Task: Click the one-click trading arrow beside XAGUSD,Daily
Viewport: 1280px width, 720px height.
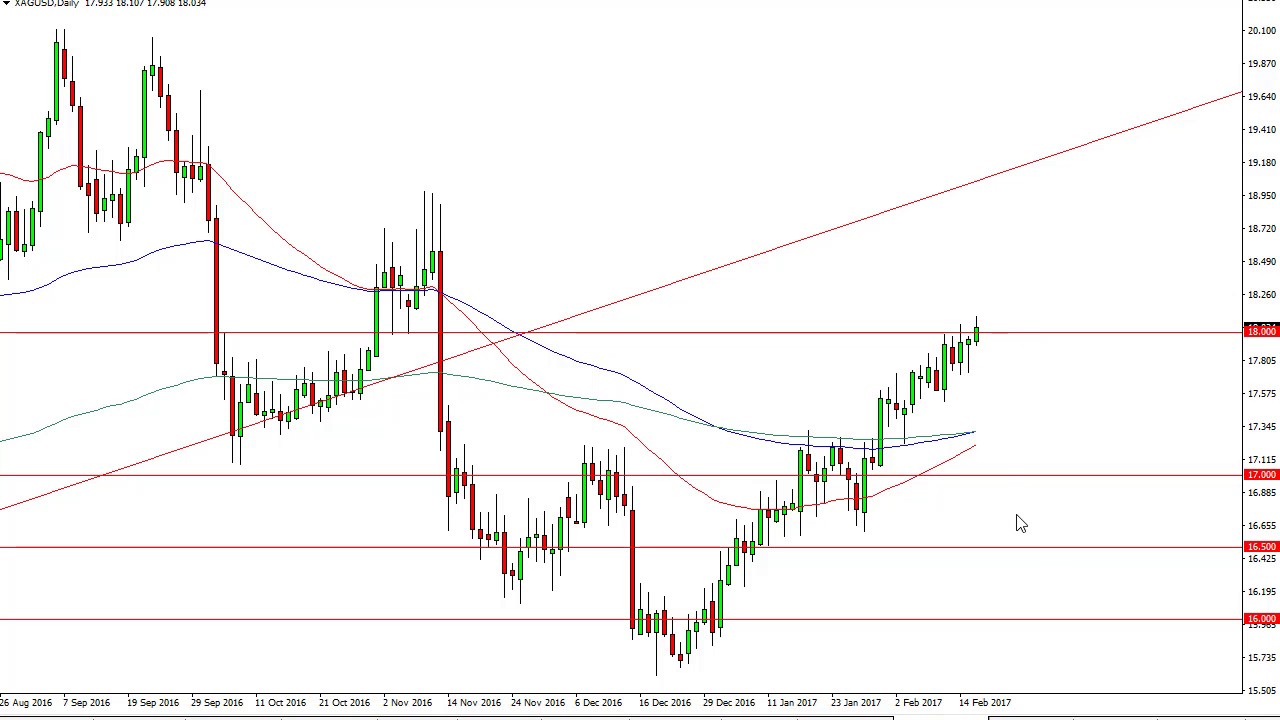Action: 6,4
